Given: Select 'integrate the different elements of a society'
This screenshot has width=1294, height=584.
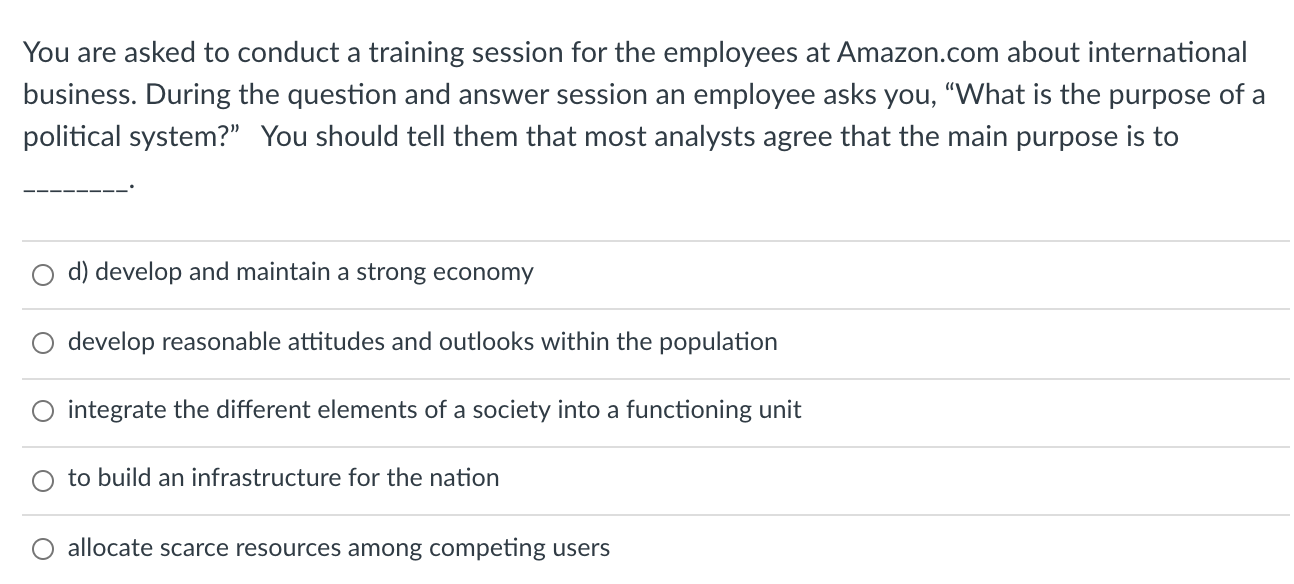Looking at the screenshot, I should [x=42, y=410].
